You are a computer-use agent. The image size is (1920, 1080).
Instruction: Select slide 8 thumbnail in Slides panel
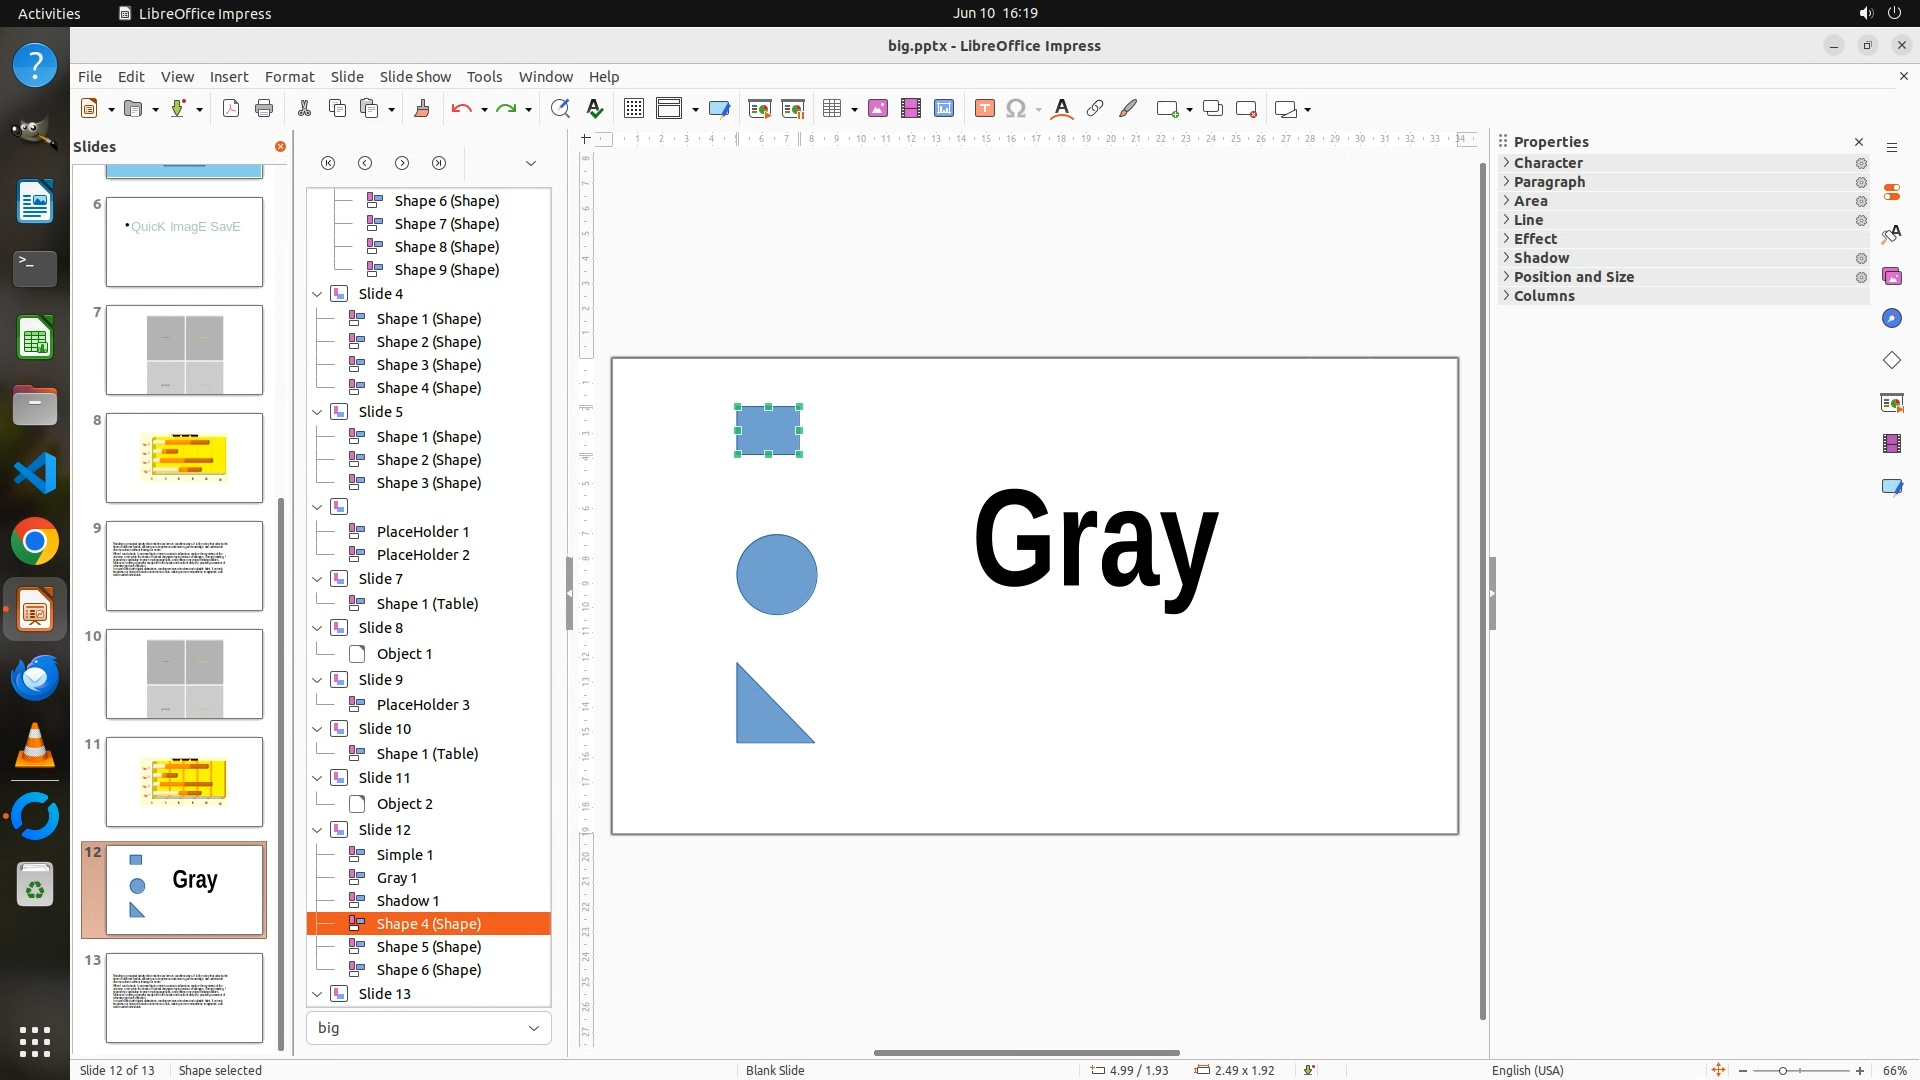184,458
